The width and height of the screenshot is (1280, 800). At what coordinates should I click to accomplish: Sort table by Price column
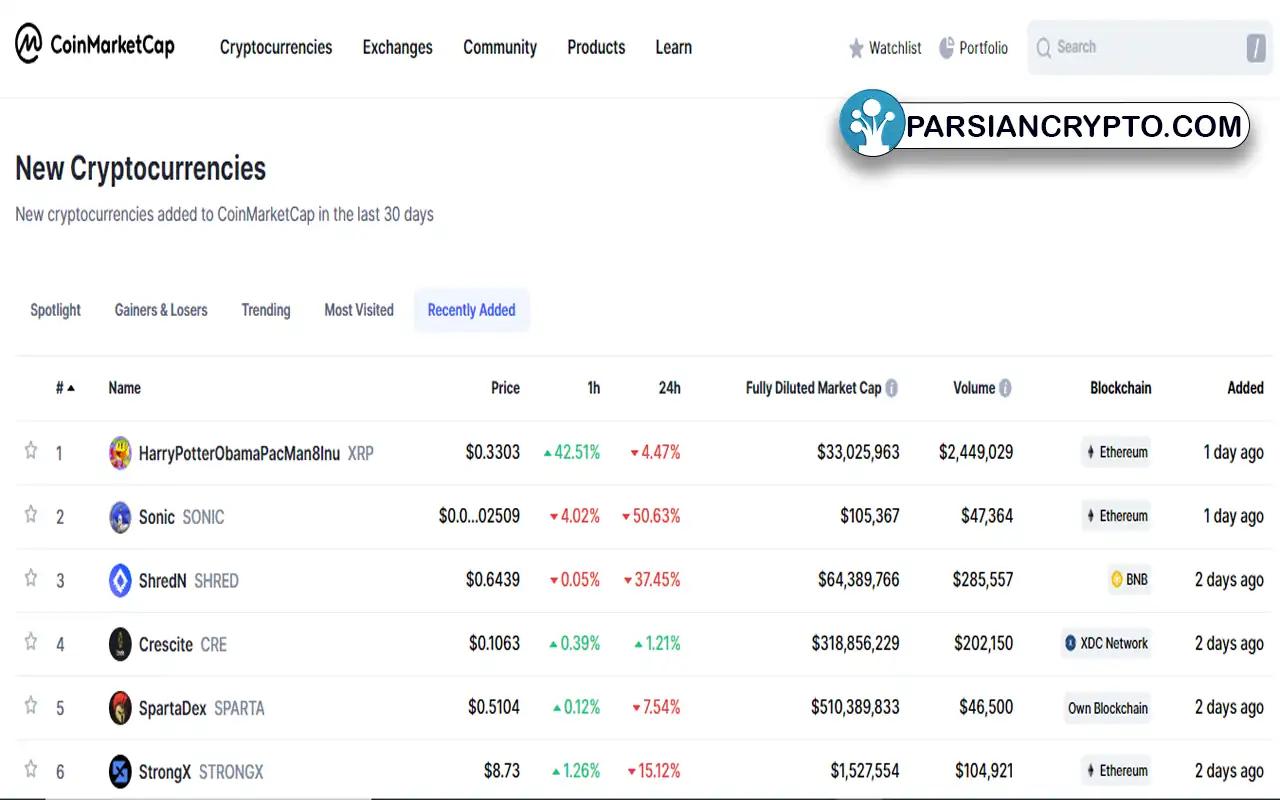point(505,388)
